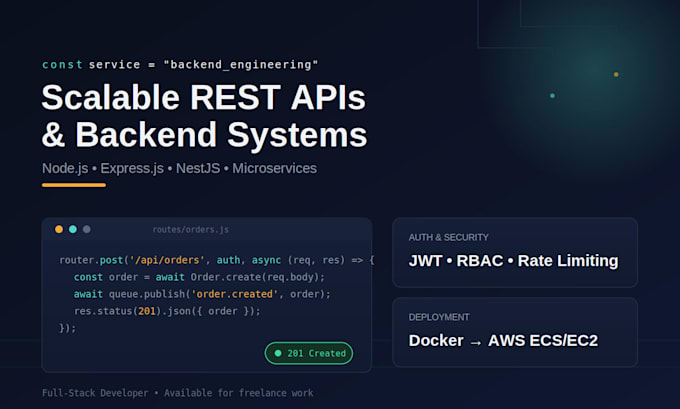Click the closing }); code line
The image size is (680, 409).
68,328
